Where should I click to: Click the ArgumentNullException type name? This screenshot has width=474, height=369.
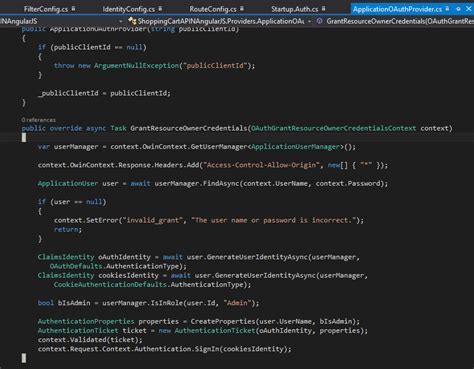click(136, 66)
